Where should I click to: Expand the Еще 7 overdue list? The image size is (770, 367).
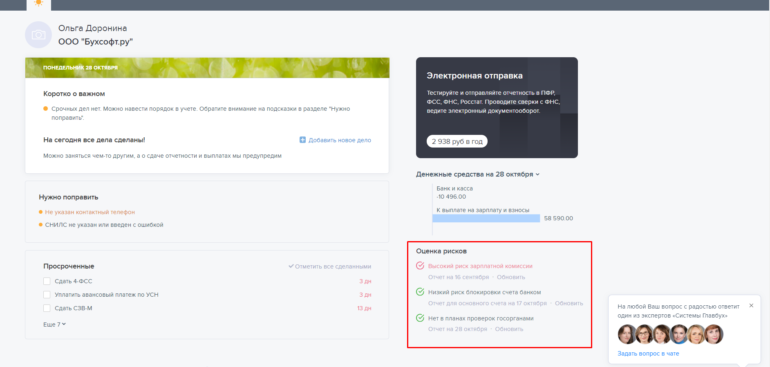tap(55, 324)
